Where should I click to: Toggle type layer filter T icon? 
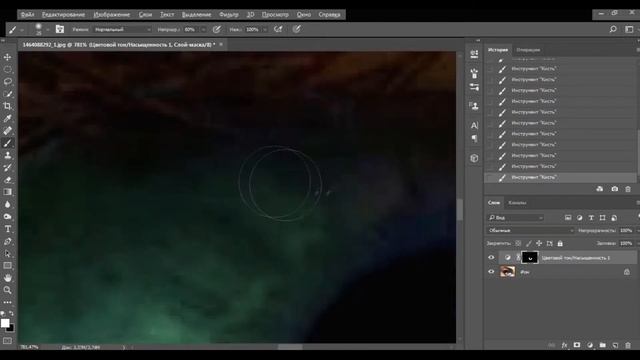tap(591, 218)
